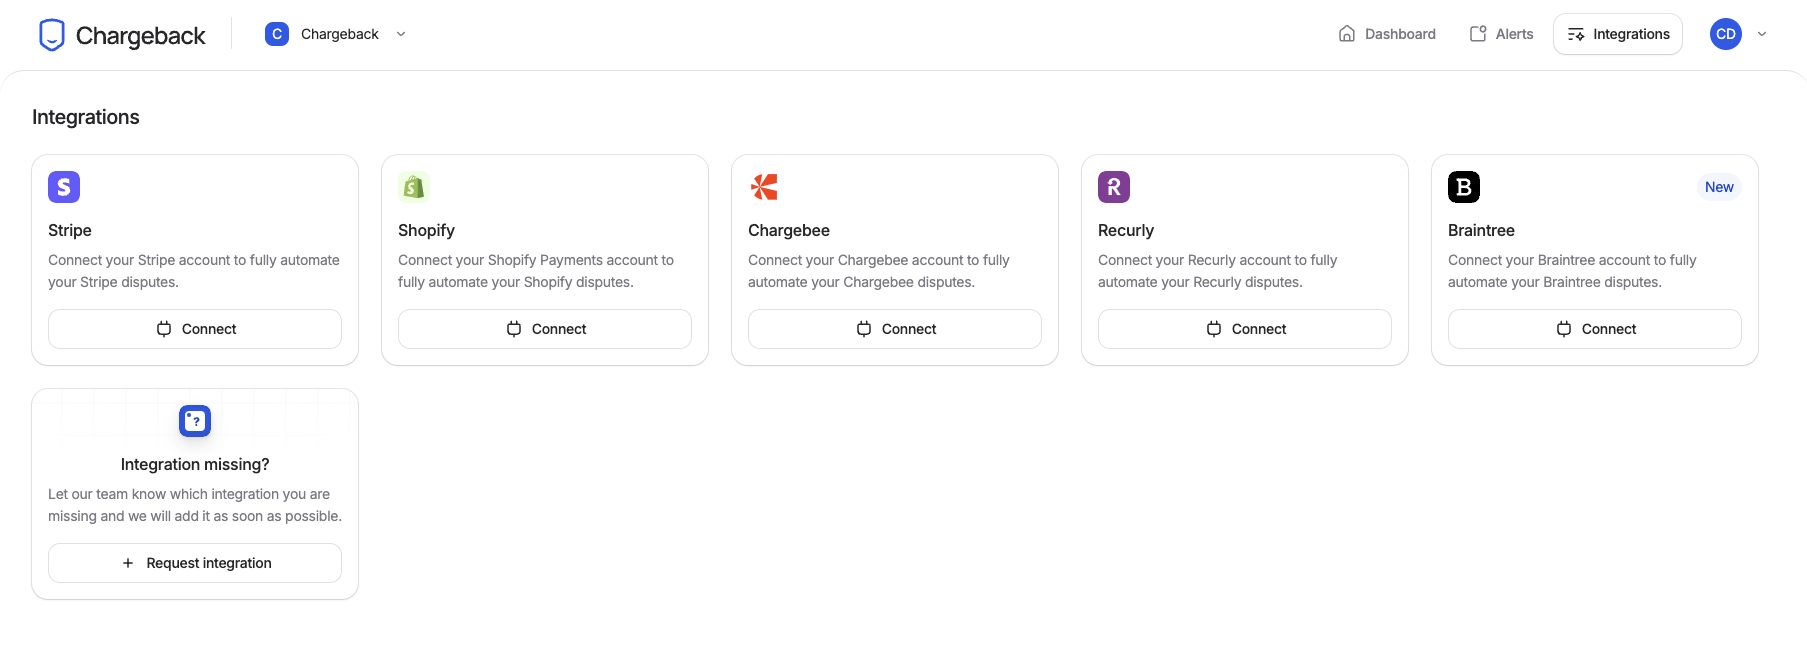Click the Shopify logo icon

pos(414,187)
